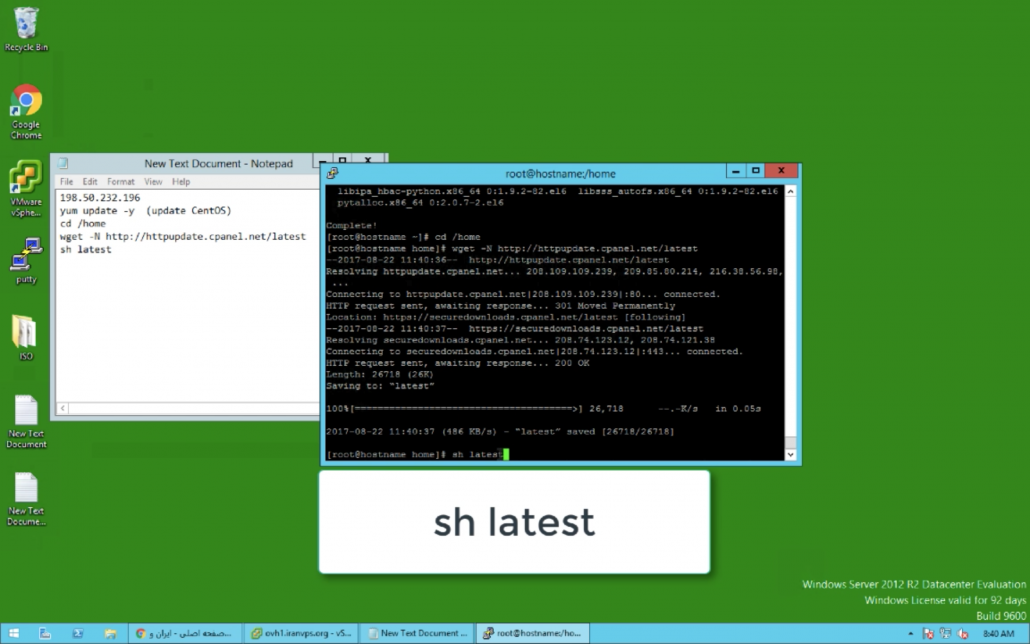Open the ISO folder on the desktop
1030x644 pixels.
pos(26,333)
